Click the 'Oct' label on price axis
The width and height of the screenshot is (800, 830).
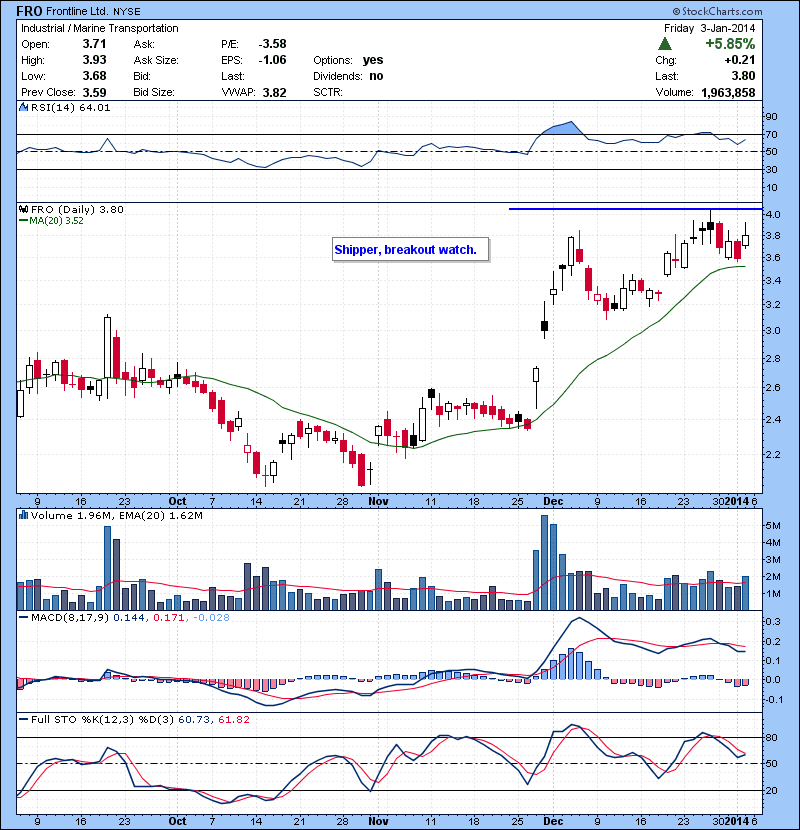point(177,501)
